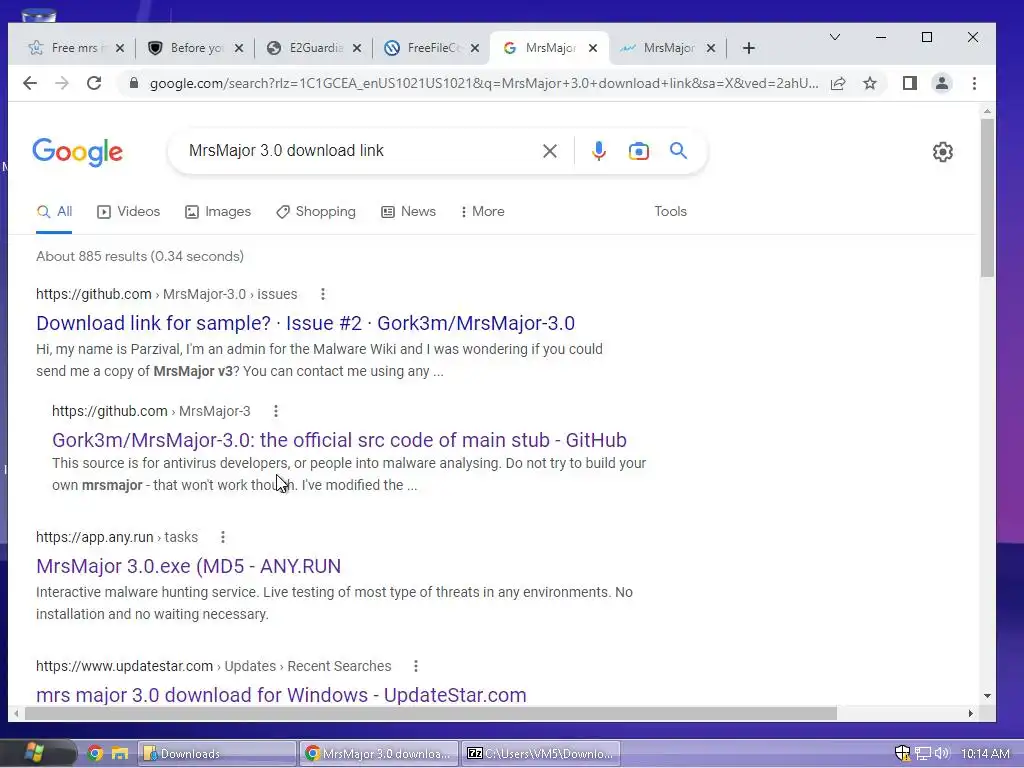The height and width of the screenshot is (768, 1024).
Task: Click 'About 885 results (0.34 seconds)' text
Action: tap(140, 257)
